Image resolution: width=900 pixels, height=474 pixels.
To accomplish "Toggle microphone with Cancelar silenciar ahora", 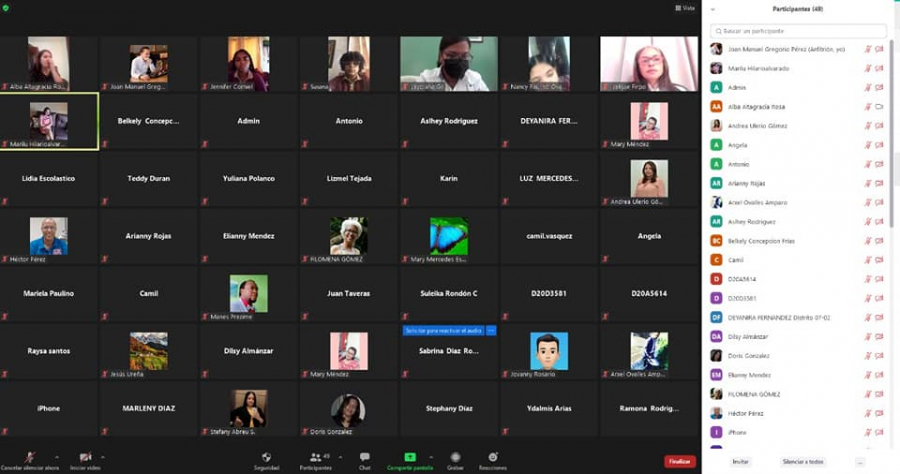I will [x=29, y=458].
